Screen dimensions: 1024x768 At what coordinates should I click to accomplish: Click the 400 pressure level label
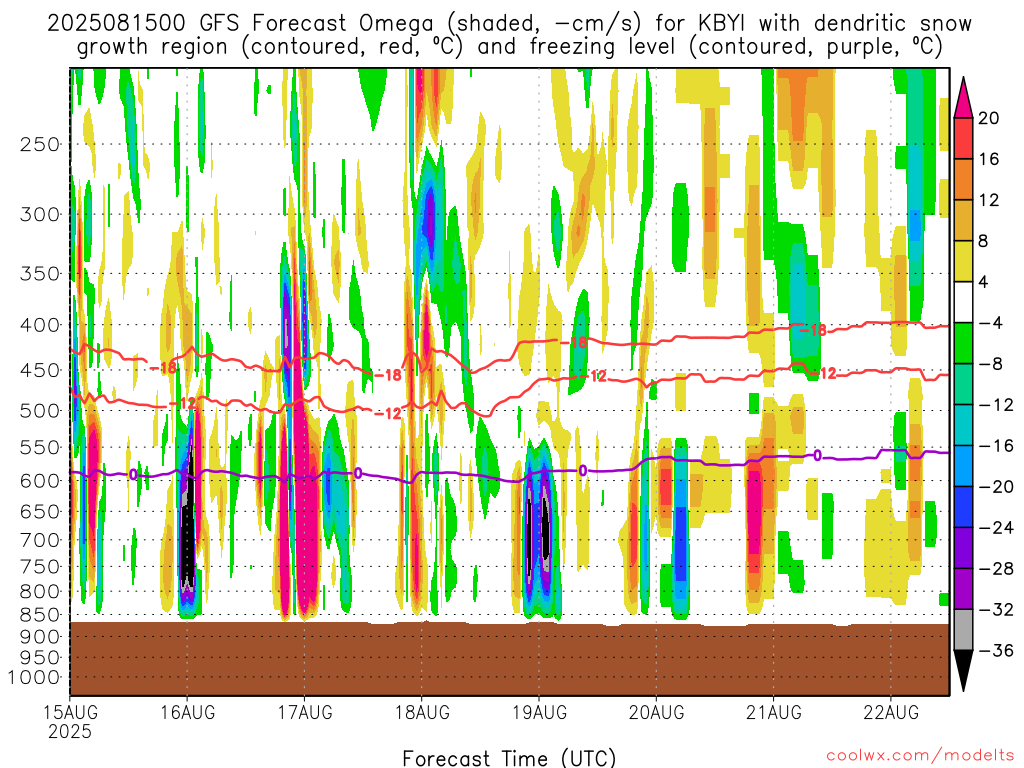(40, 325)
